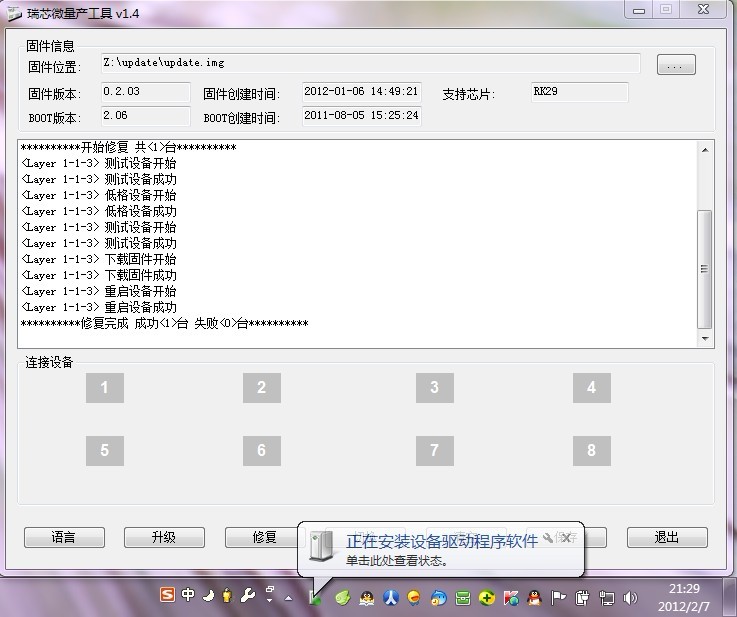Click the log scrollbar down arrow

pyautogui.click(x=705, y=338)
